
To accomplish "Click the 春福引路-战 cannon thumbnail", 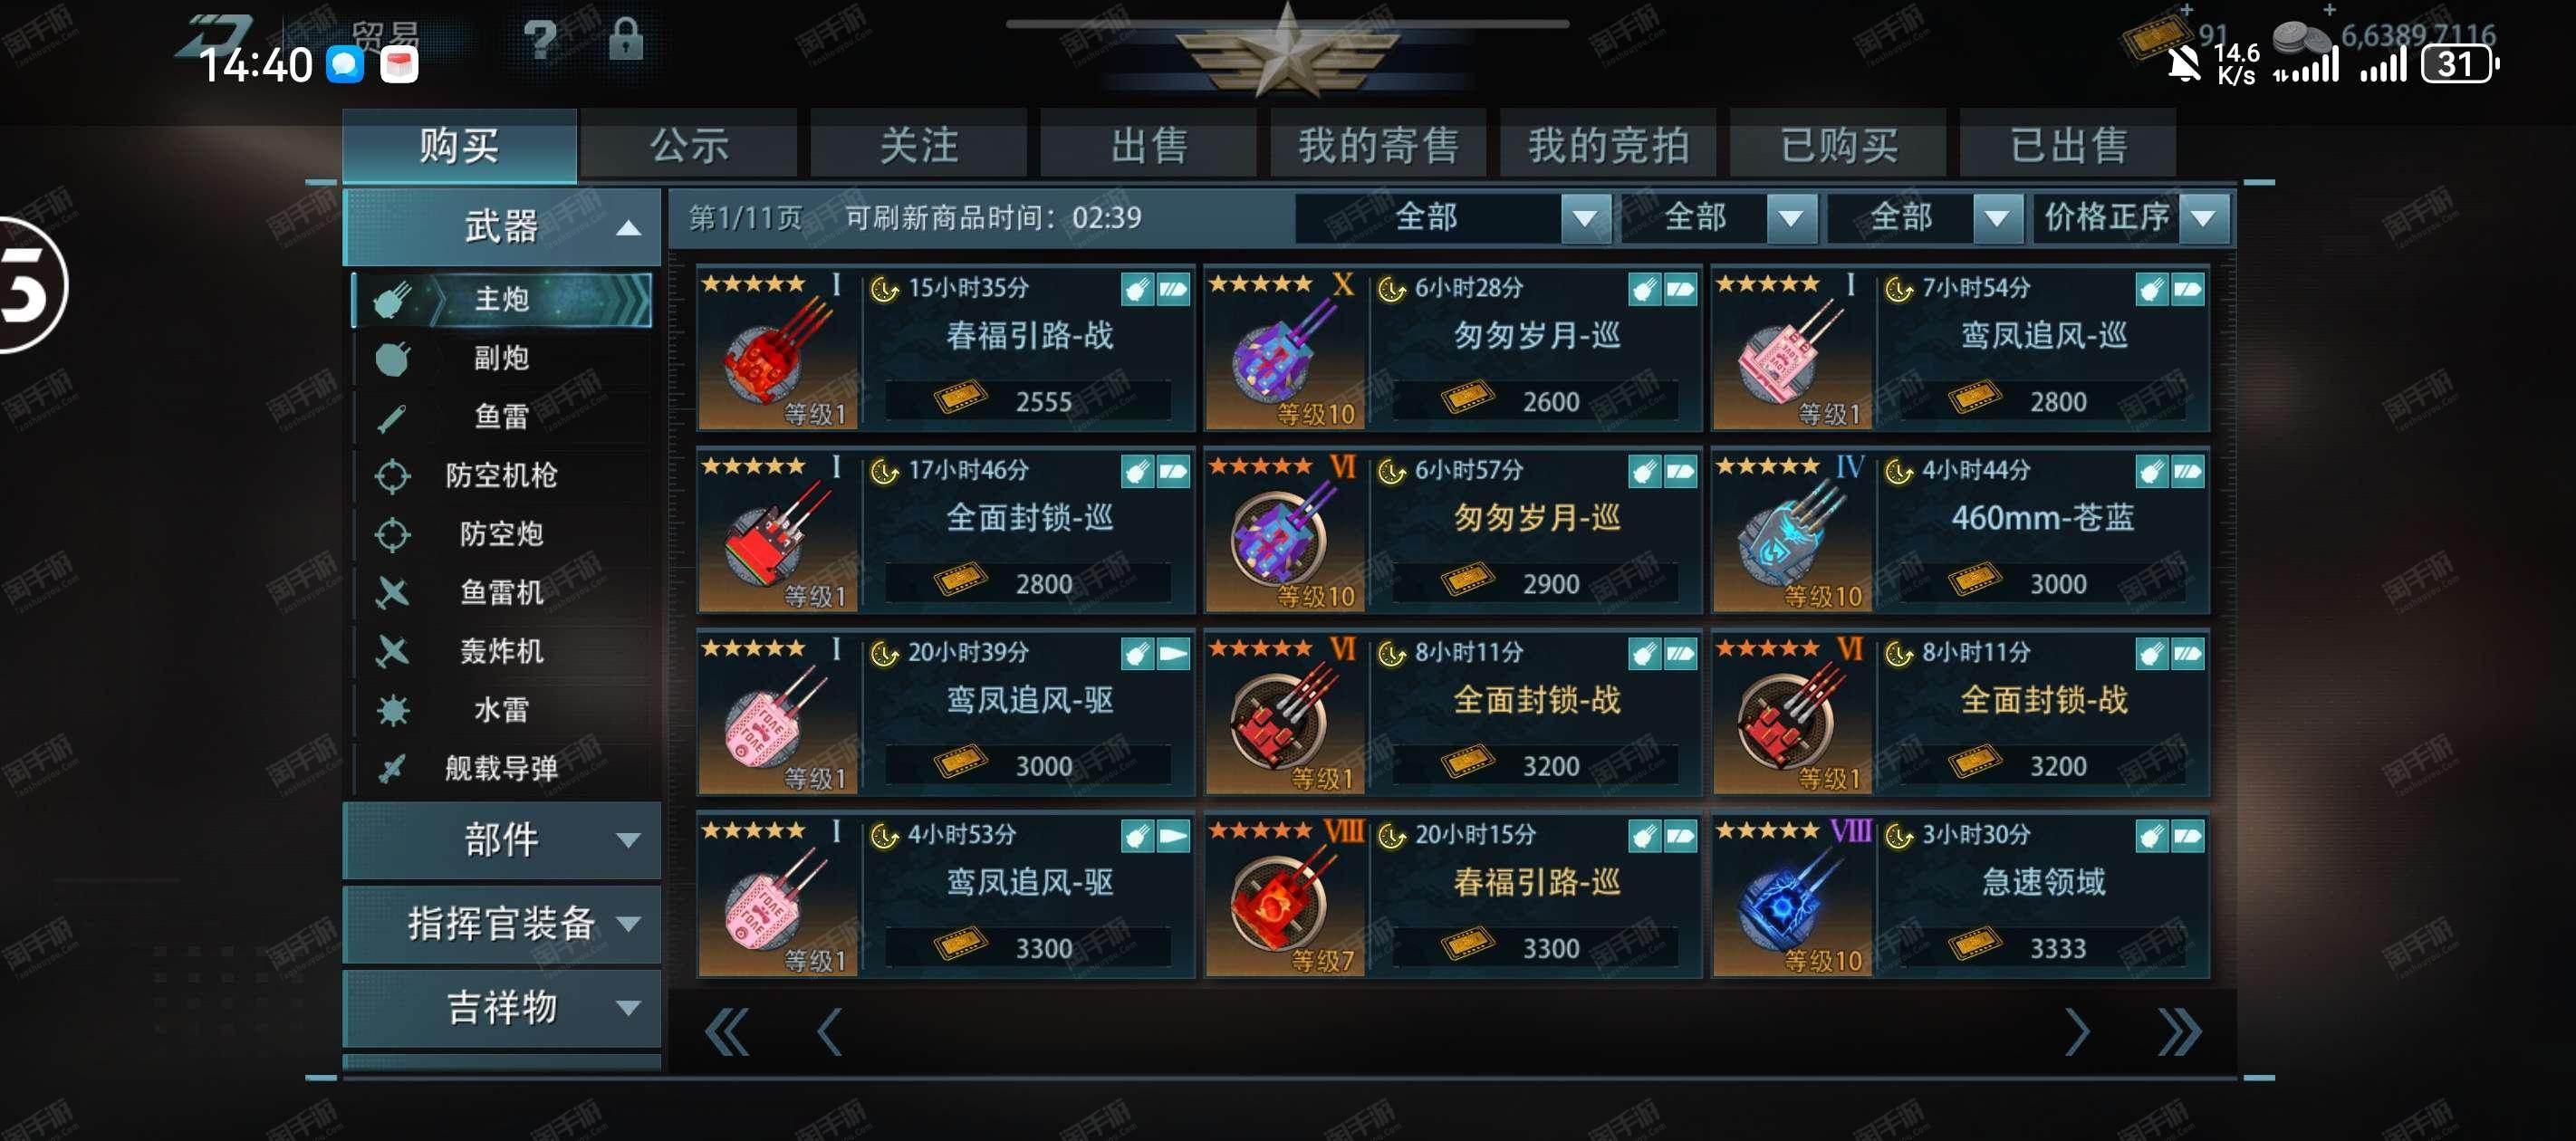I will [x=779, y=349].
